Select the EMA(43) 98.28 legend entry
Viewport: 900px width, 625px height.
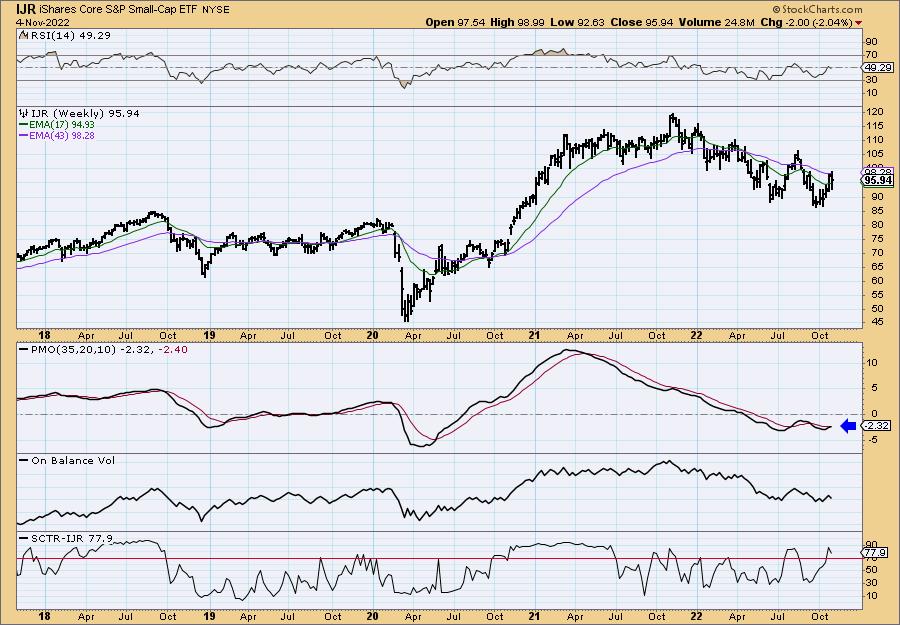click(x=57, y=135)
